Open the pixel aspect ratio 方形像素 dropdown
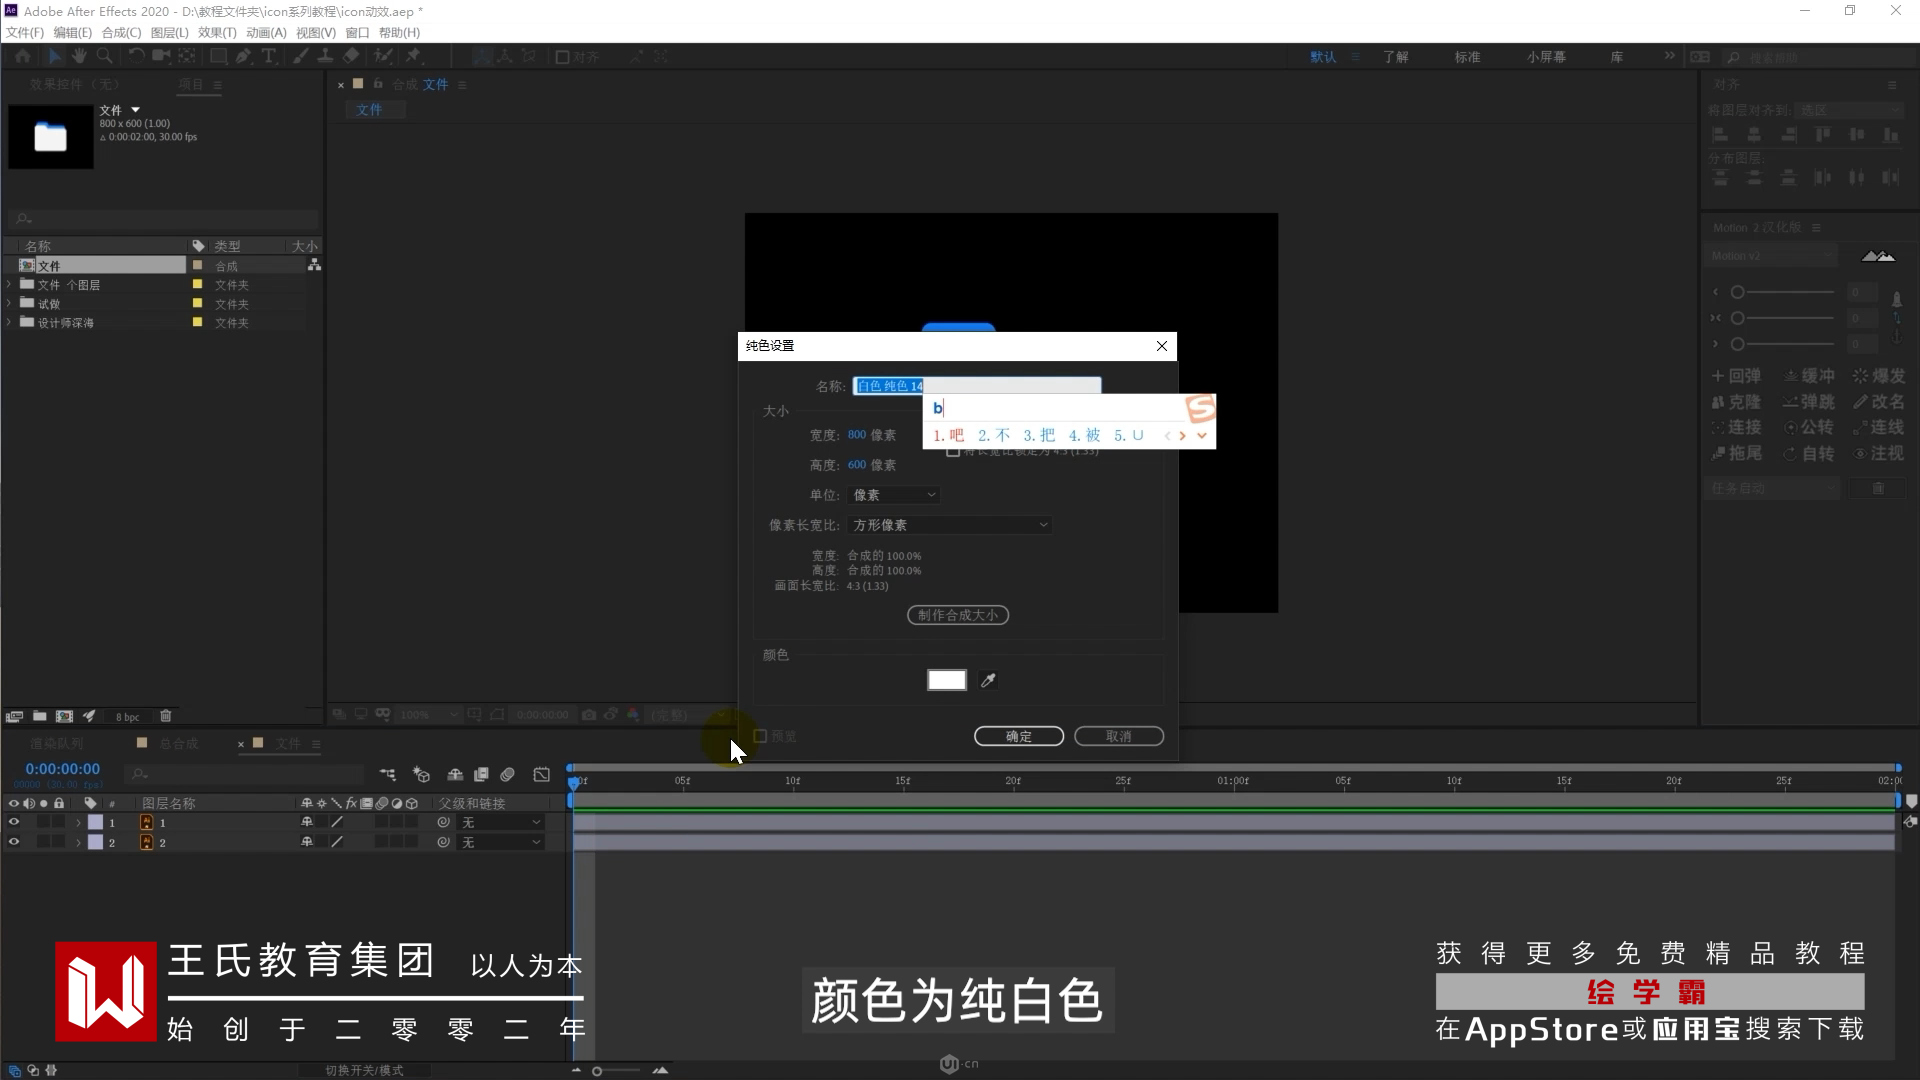The width and height of the screenshot is (1920, 1080). point(949,525)
